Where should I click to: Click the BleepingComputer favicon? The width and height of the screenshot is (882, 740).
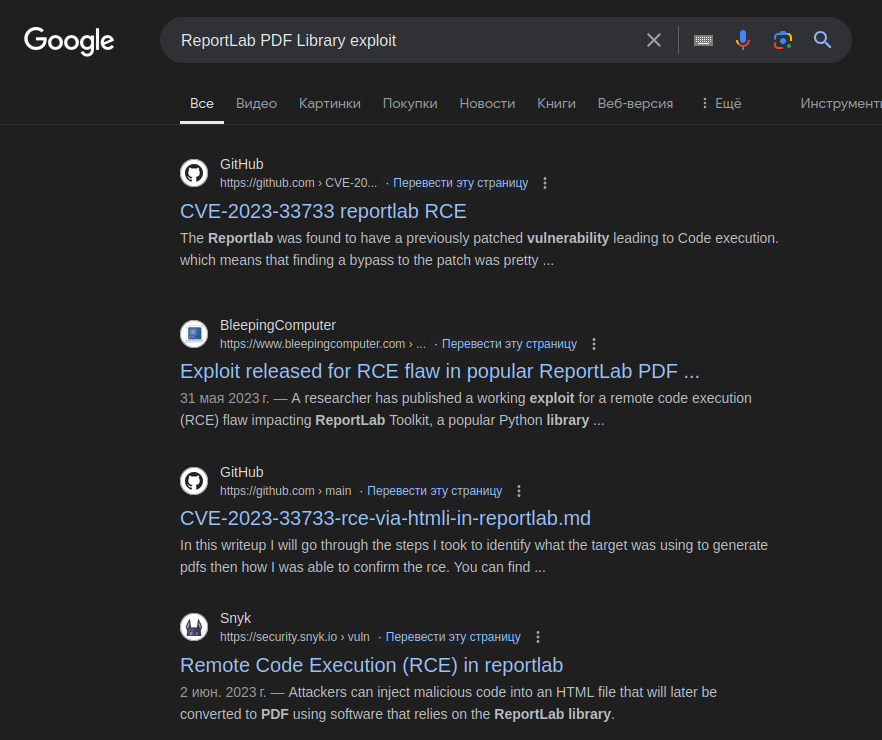[x=194, y=333]
